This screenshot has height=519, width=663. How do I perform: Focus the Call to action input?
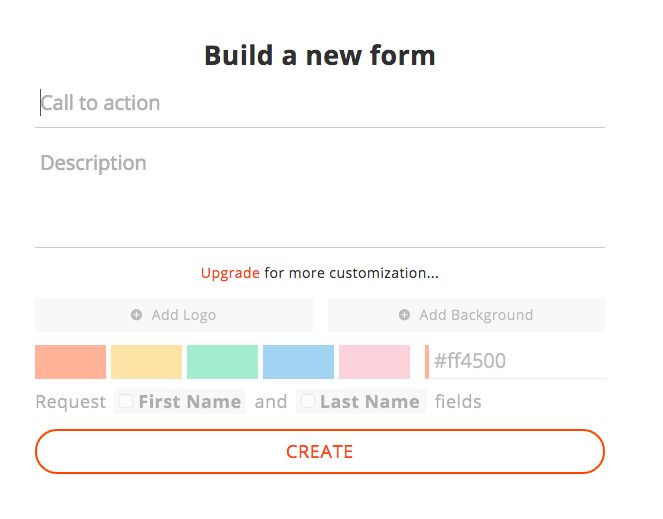320,104
